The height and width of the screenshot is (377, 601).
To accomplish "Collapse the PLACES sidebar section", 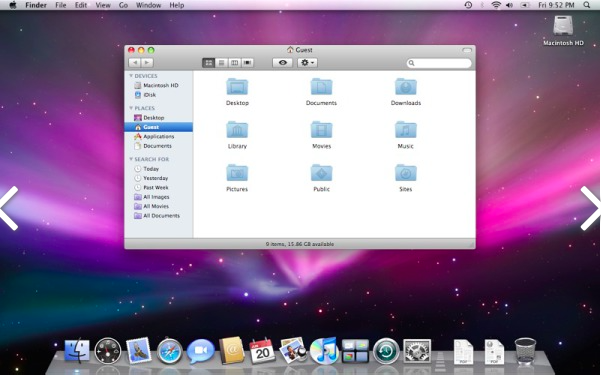I will (x=131, y=108).
